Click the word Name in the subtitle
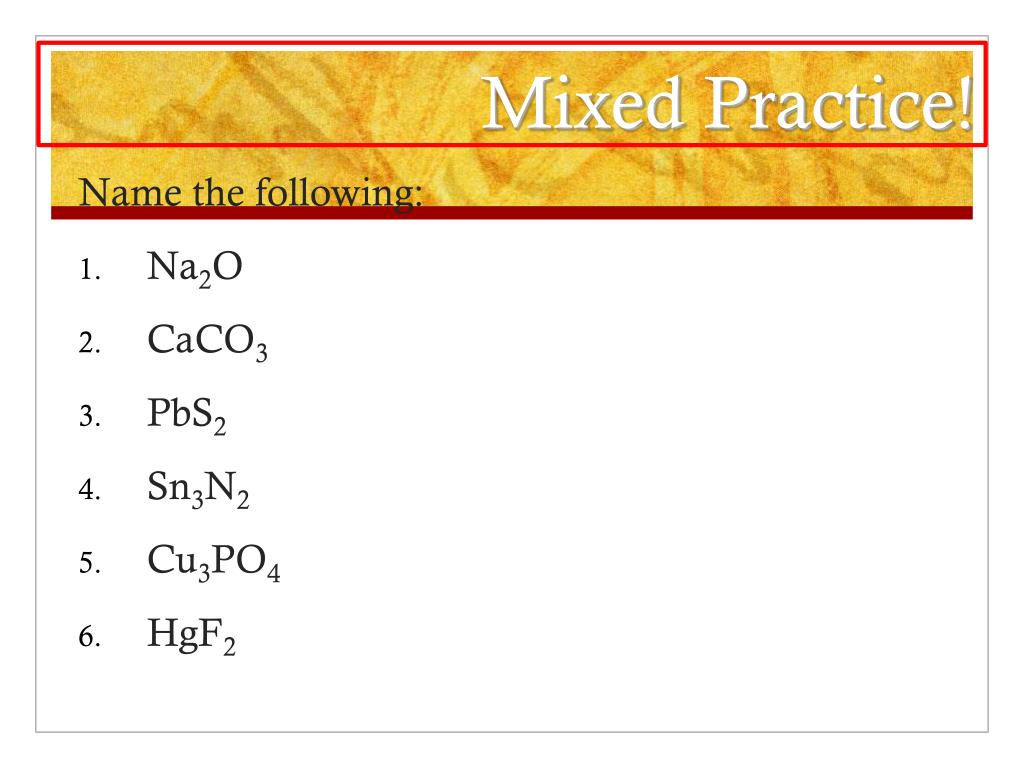Screen dimensions: 1024x768 (x=130, y=193)
